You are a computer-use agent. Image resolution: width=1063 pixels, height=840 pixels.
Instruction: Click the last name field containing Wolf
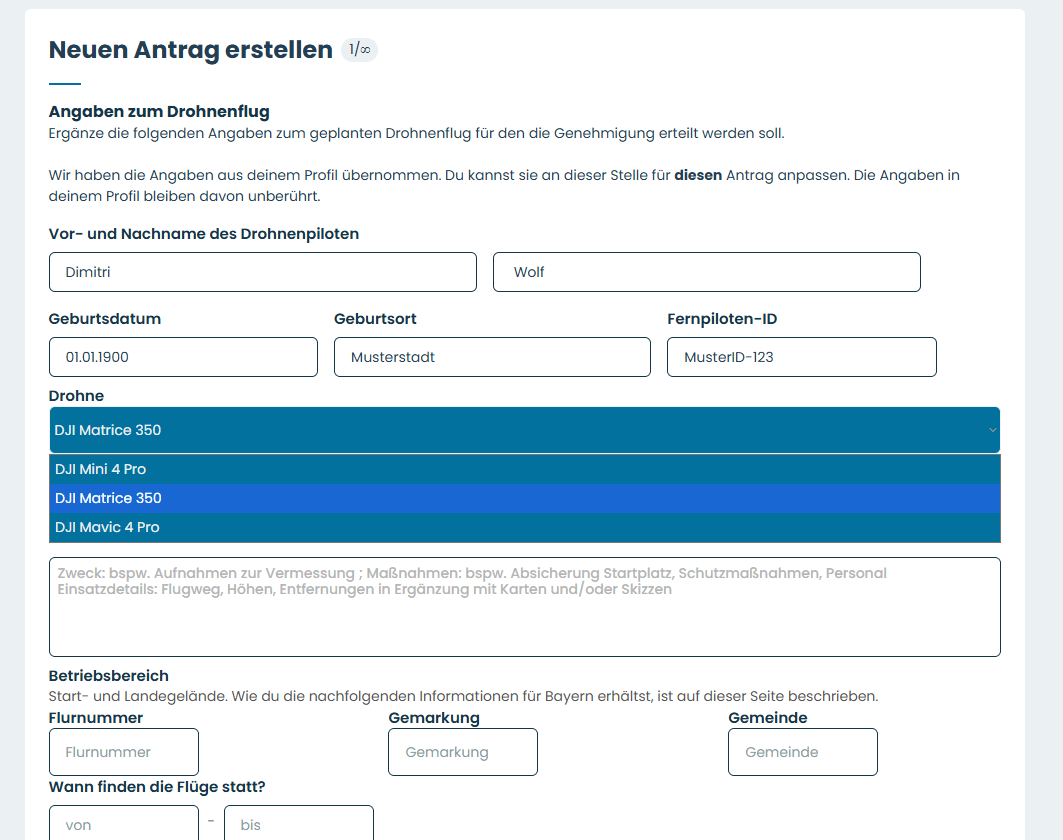point(706,272)
